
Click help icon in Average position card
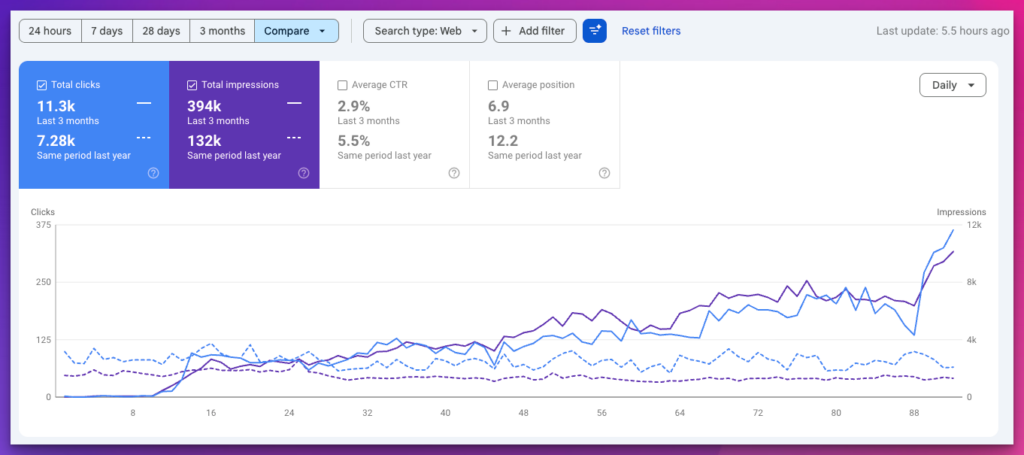[x=604, y=173]
